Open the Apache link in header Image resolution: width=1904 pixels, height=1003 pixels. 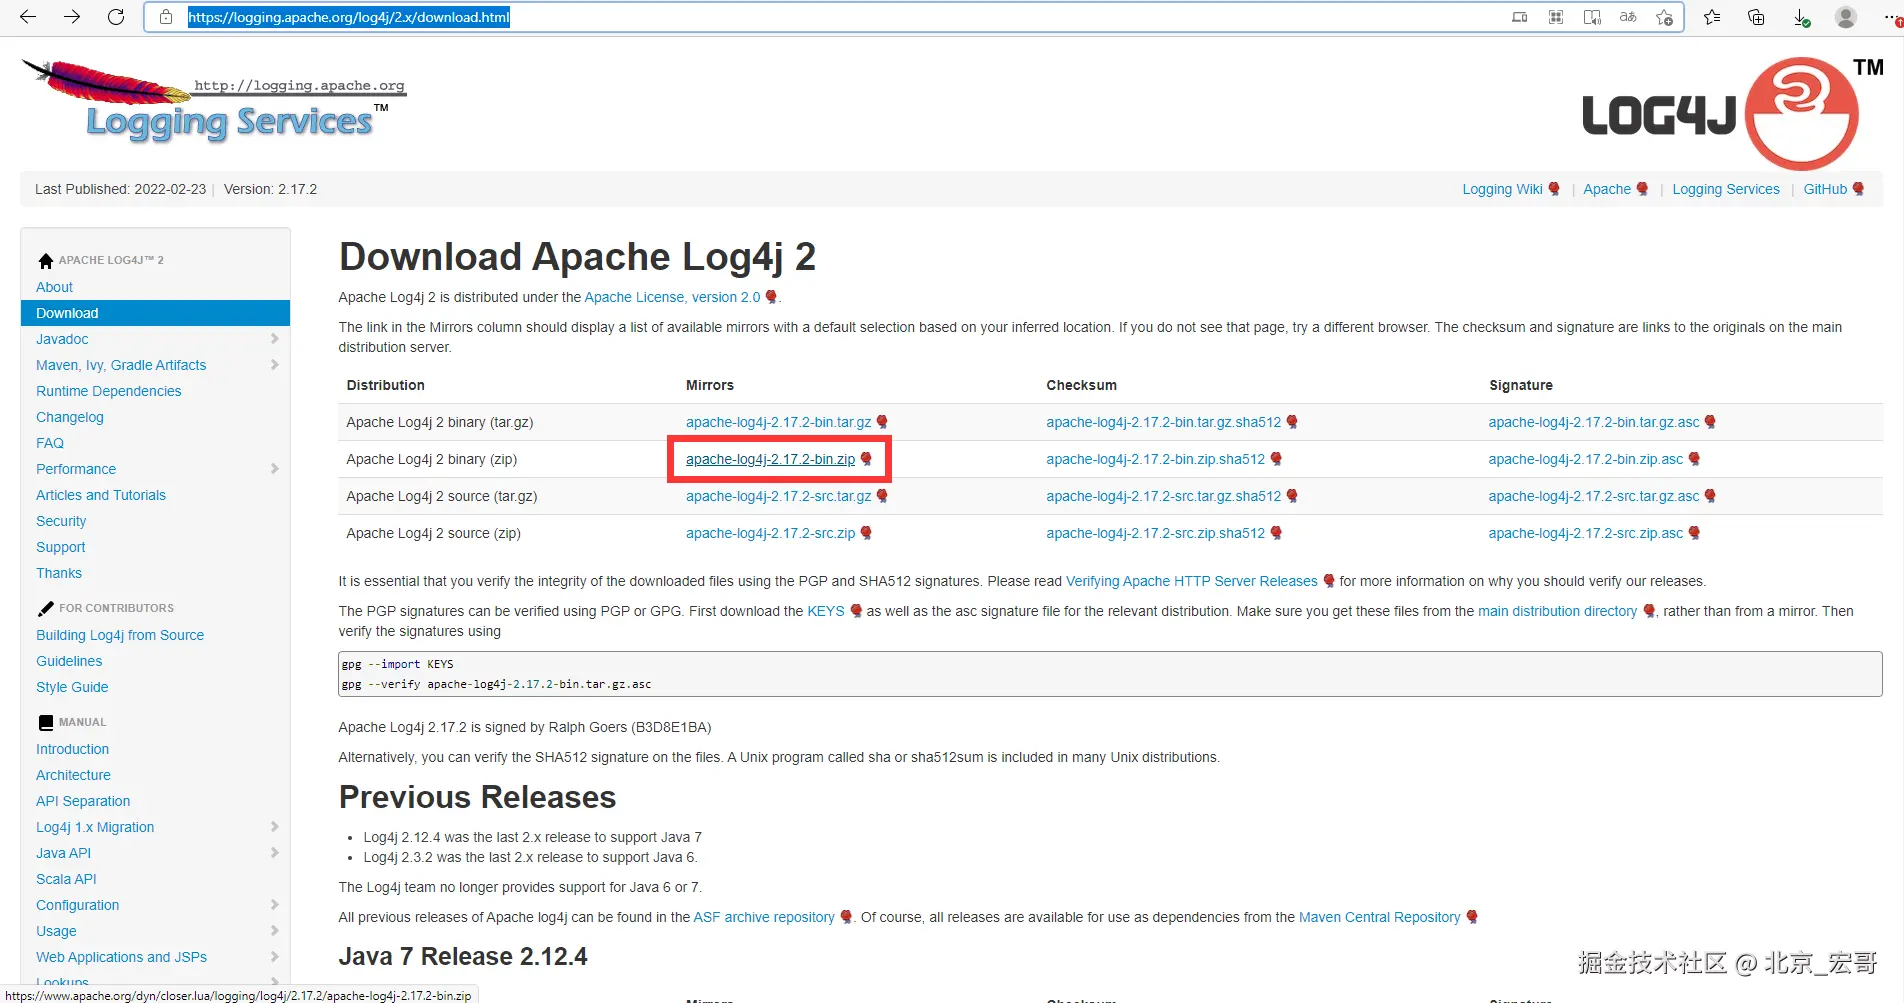(x=1607, y=189)
